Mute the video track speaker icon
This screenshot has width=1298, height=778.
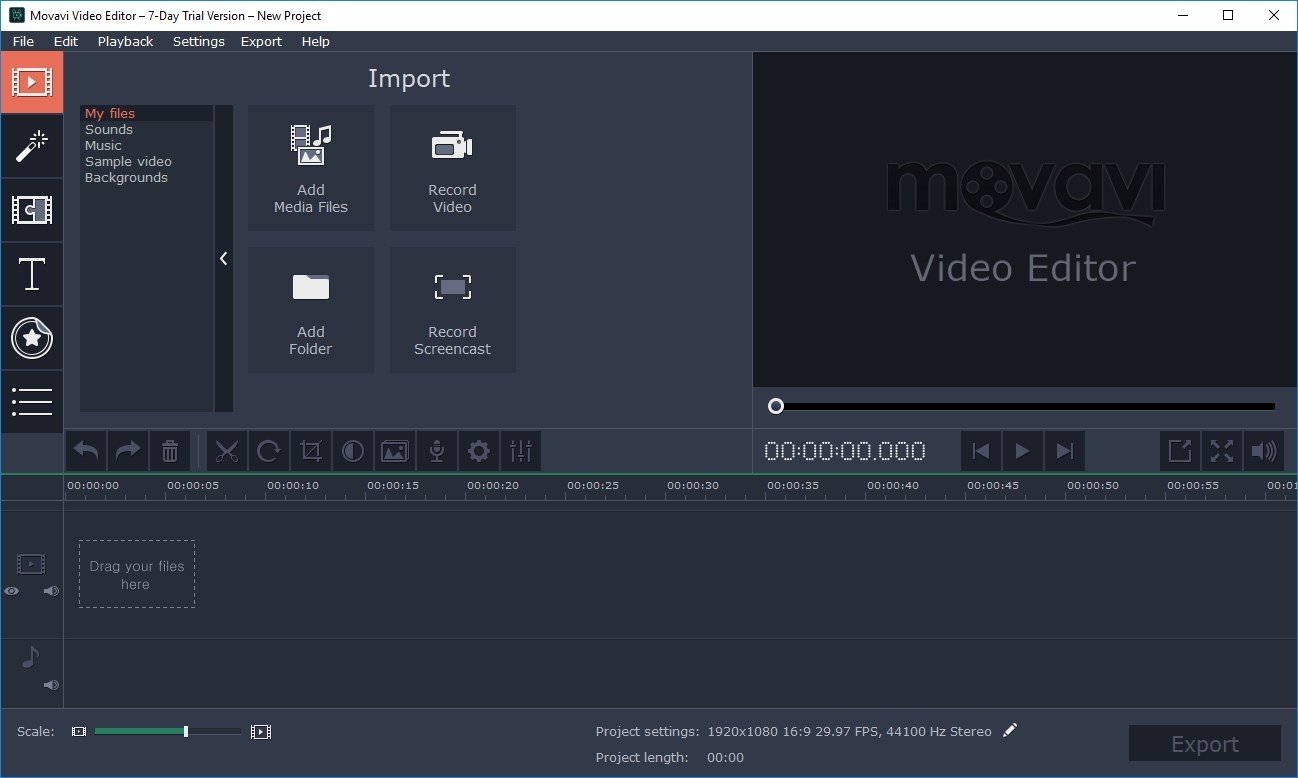(51, 591)
